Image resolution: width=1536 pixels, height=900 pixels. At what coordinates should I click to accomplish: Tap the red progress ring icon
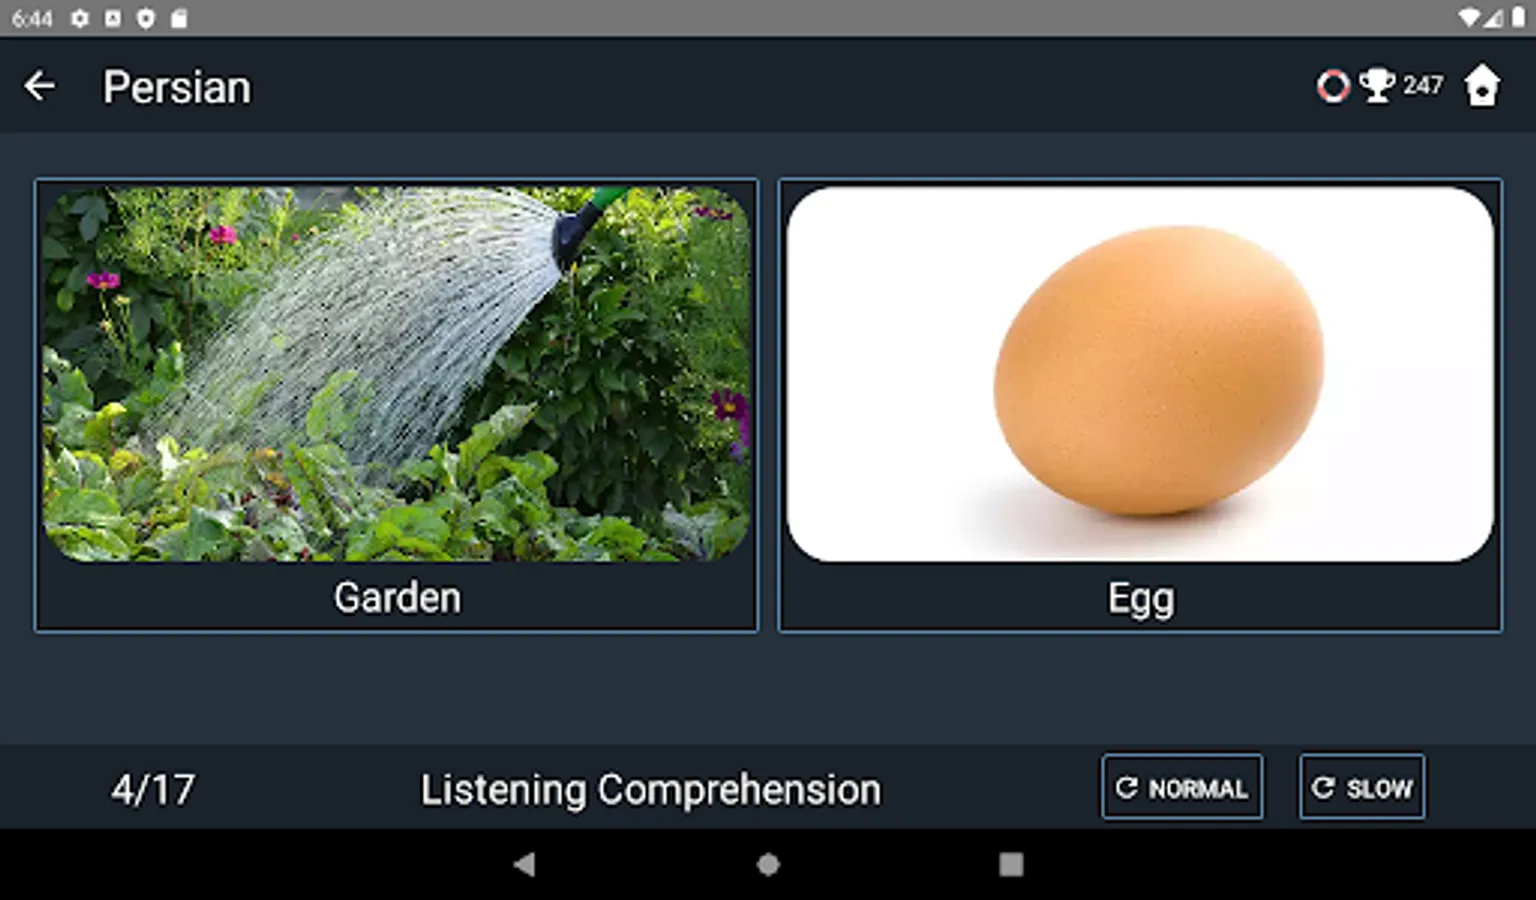coord(1333,86)
